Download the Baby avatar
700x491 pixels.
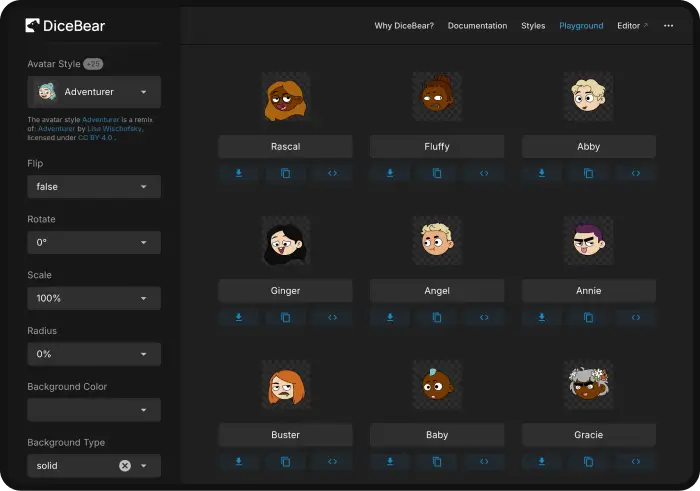[x=390, y=462]
